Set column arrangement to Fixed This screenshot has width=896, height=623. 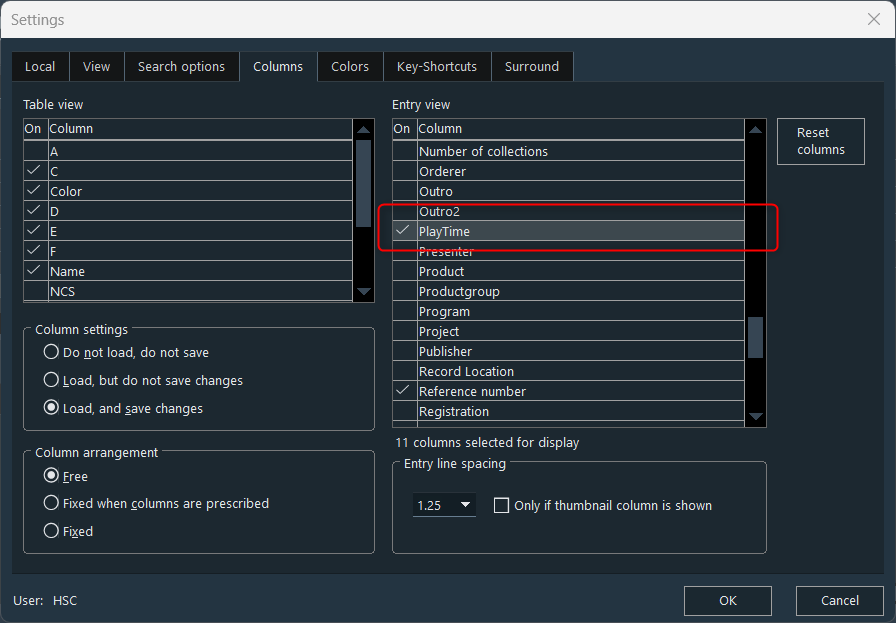(x=51, y=532)
